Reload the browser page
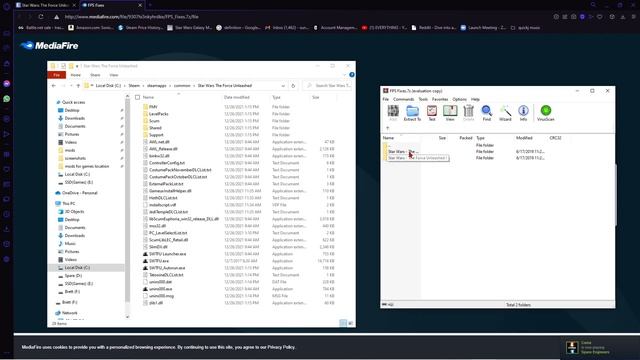640x360 pixels. click(41, 17)
